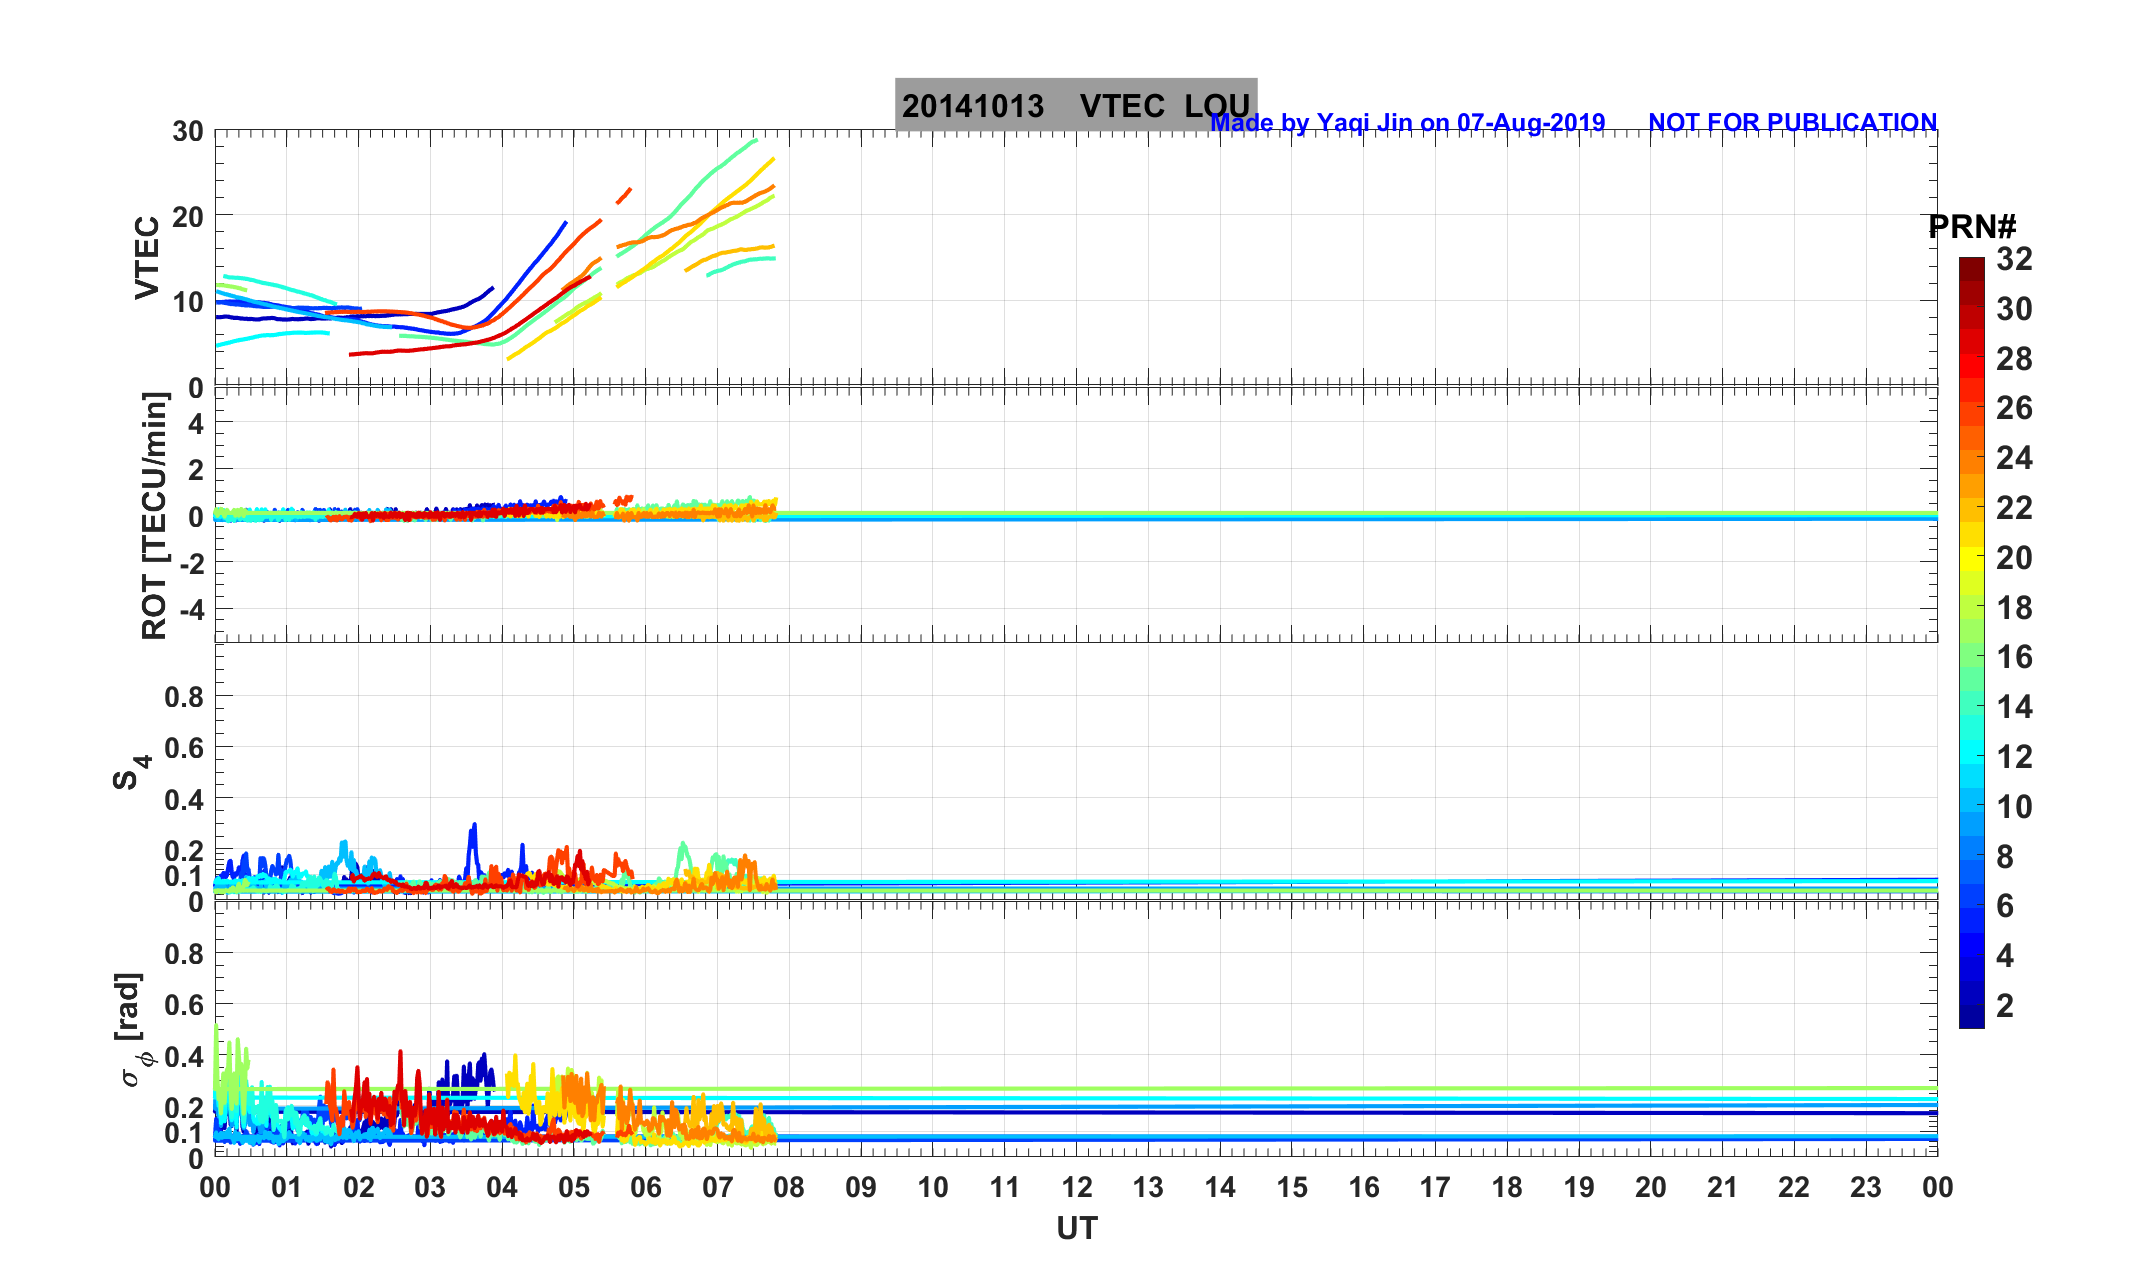Click the PRN# colorbar heading
The width and height of the screenshot is (2153, 1286).
click(x=1971, y=227)
